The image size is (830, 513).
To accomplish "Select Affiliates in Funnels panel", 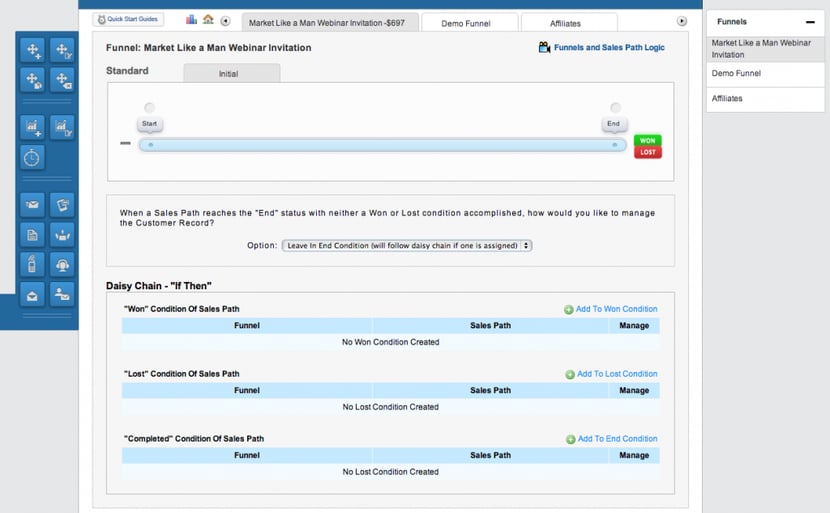I will tap(765, 99).
